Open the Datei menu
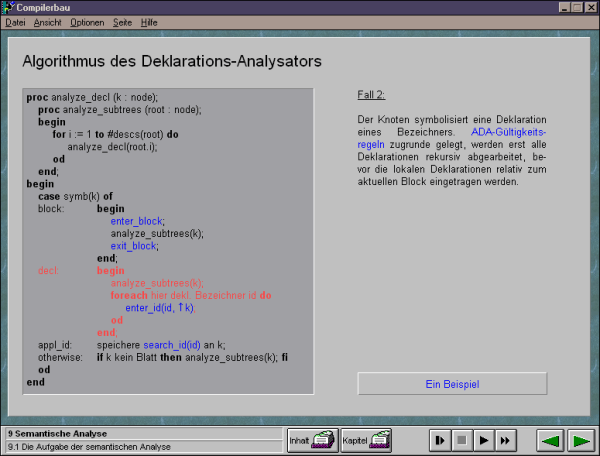Image resolution: width=600 pixels, height=456 pixels. [15, 23]
